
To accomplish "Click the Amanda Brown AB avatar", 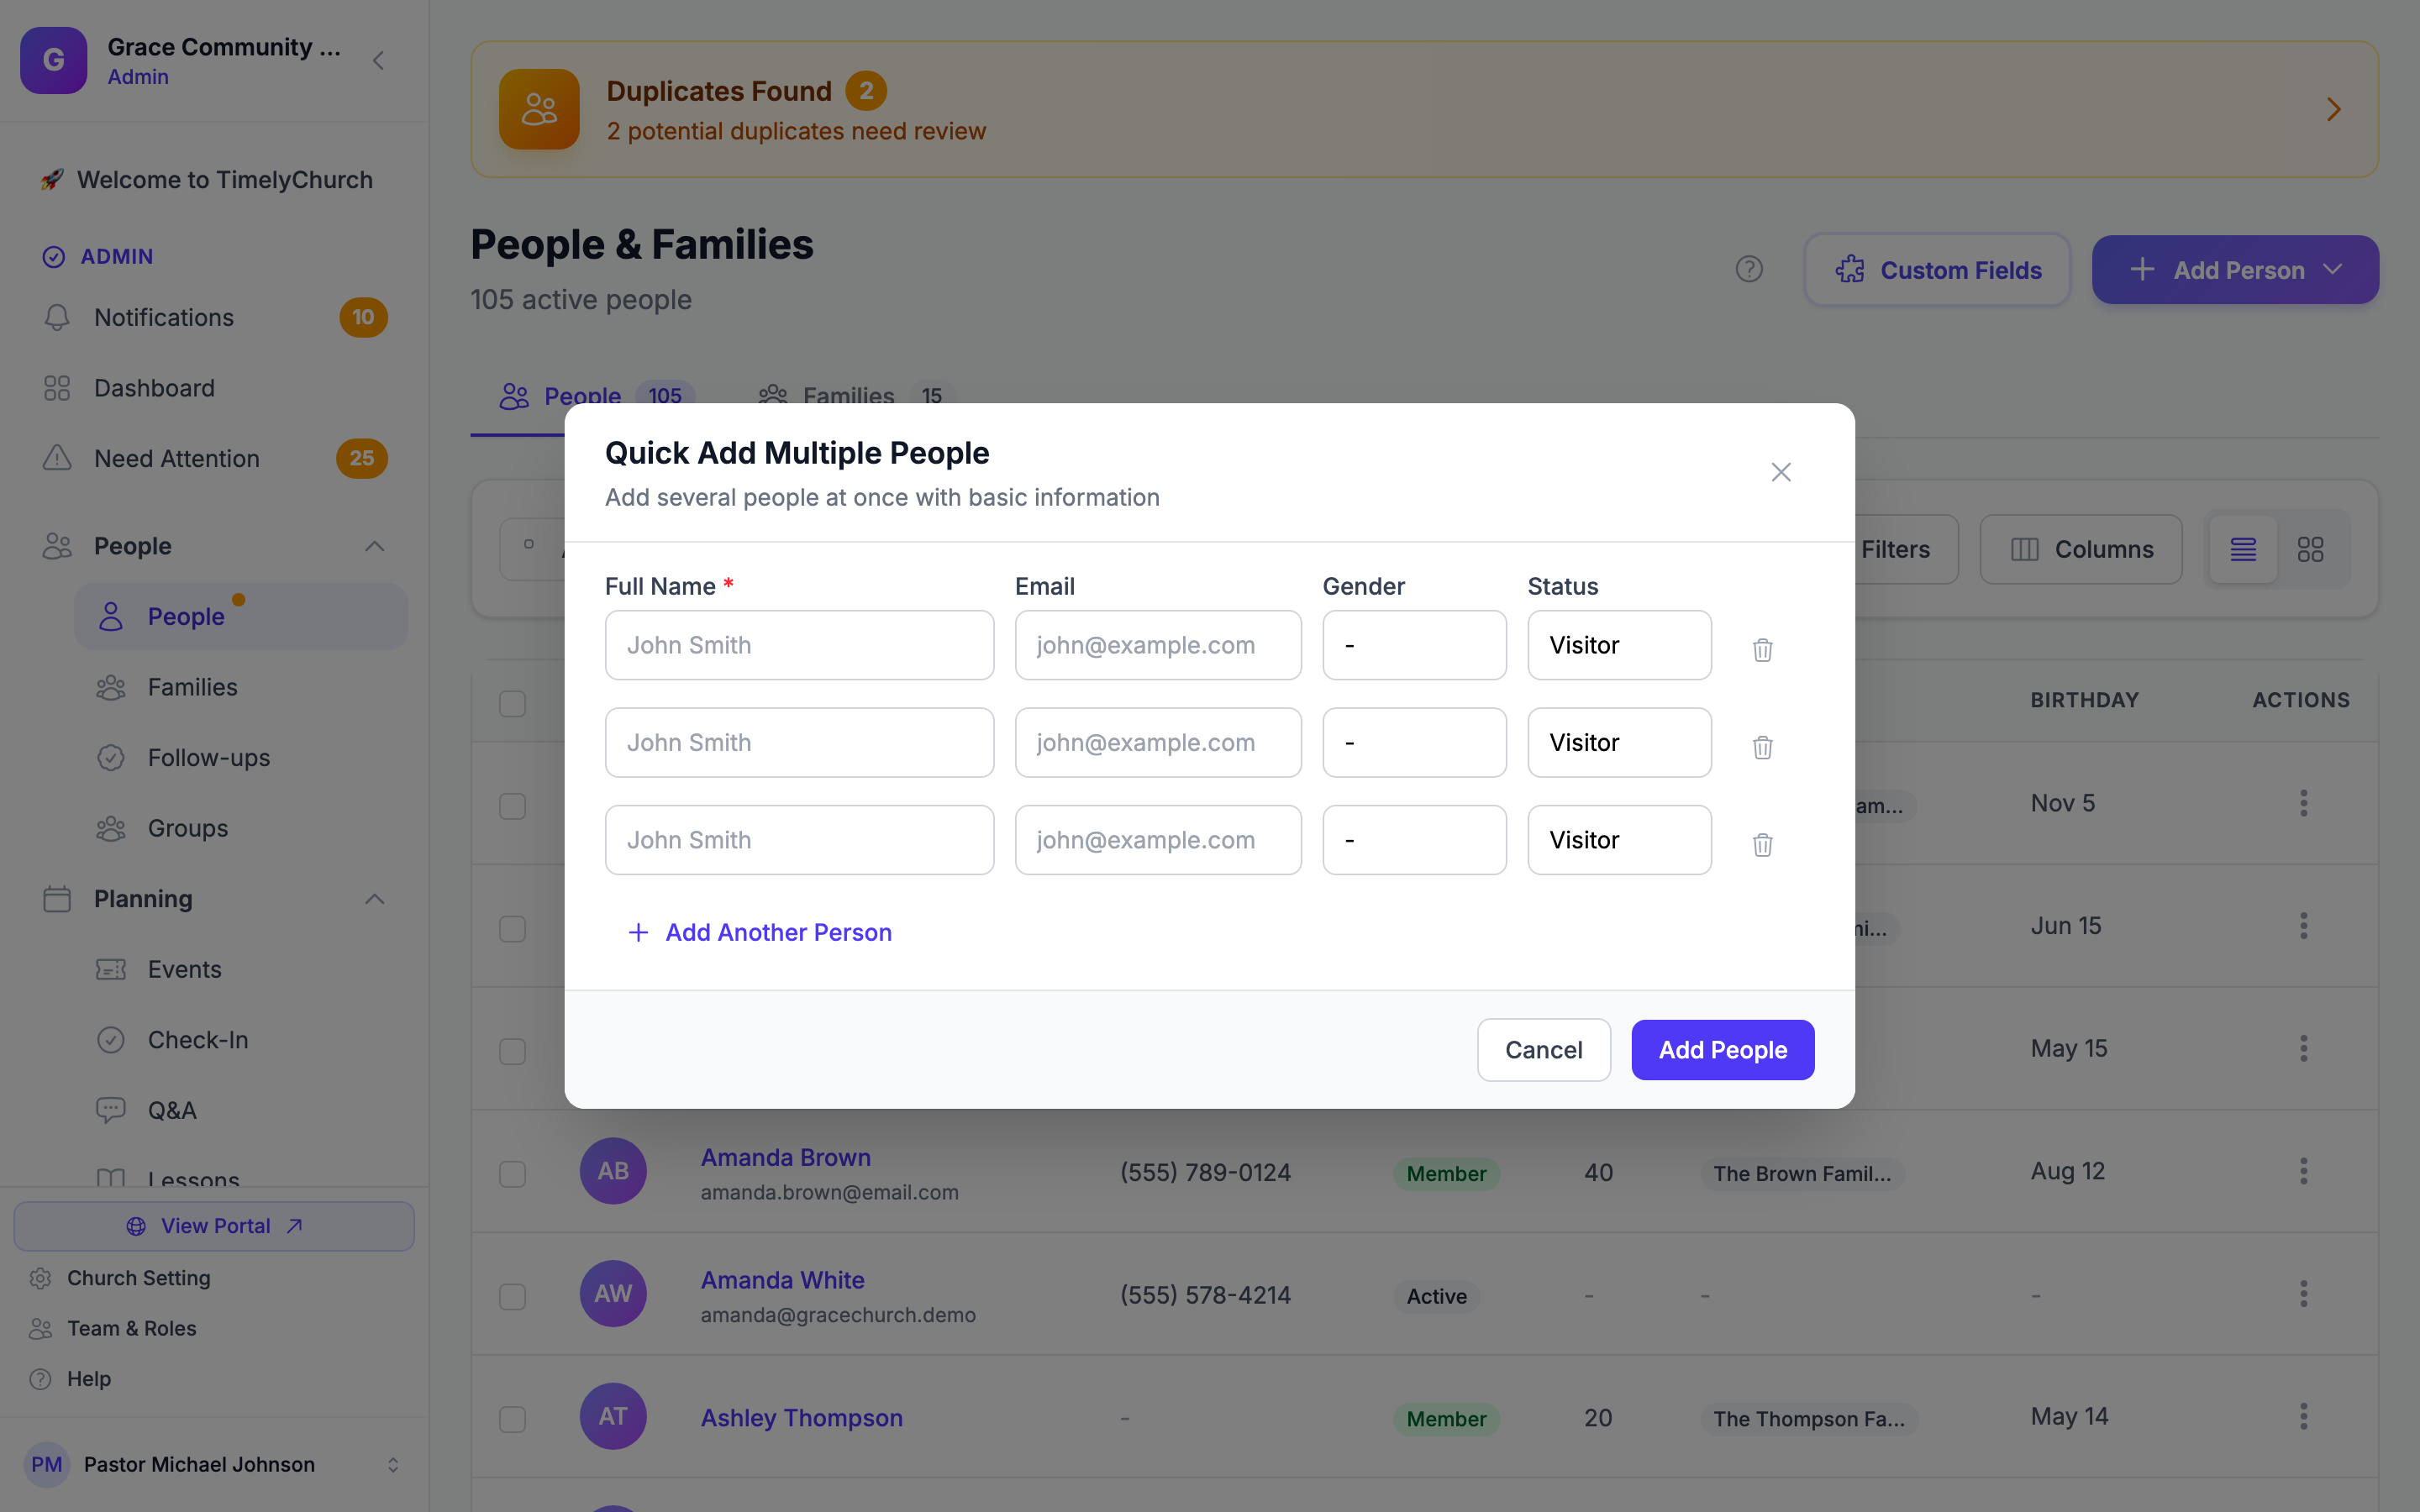I will (x=613, y=1171).
